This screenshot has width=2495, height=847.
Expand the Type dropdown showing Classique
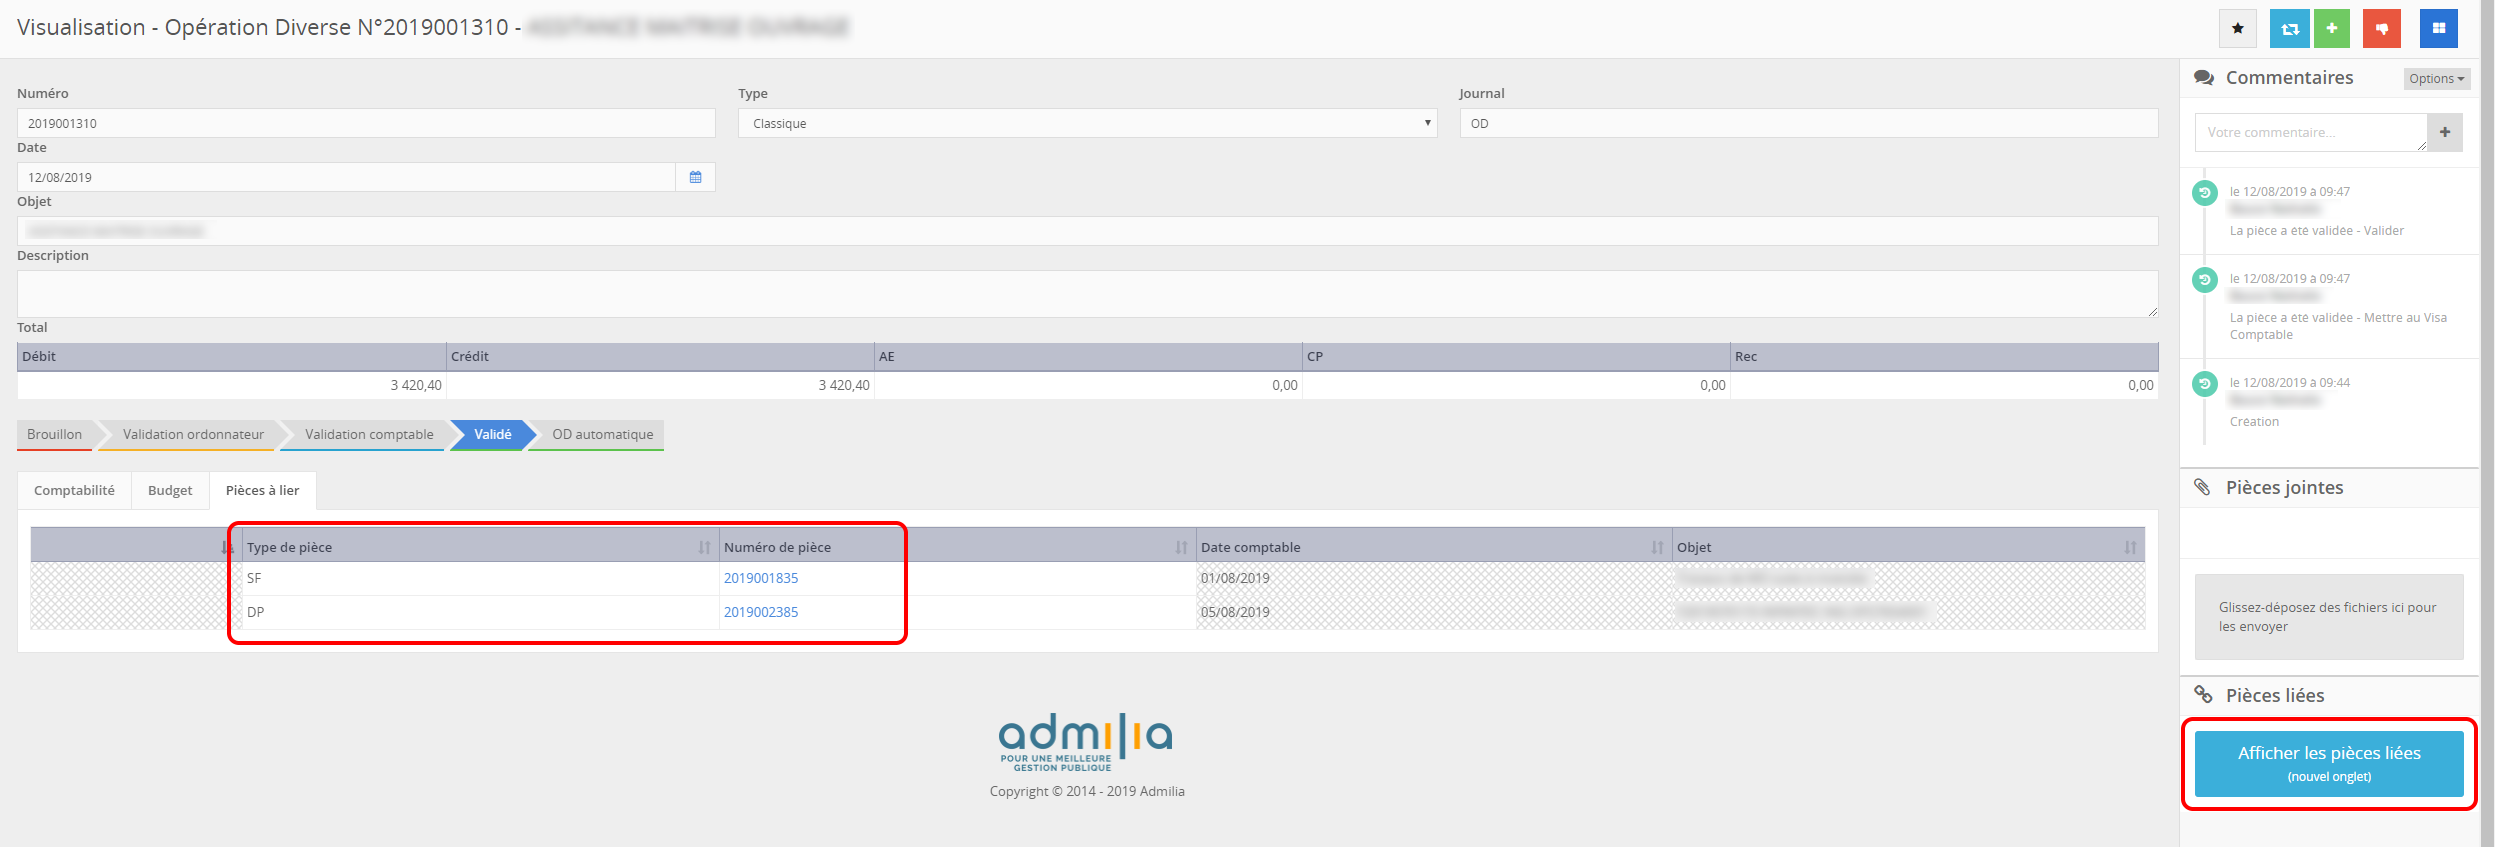tap(1087, 124)
